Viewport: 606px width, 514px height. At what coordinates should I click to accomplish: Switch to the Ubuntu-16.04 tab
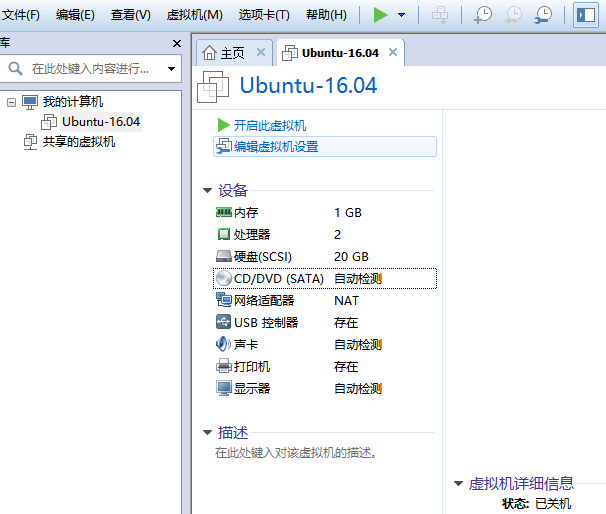pos(340,53)
